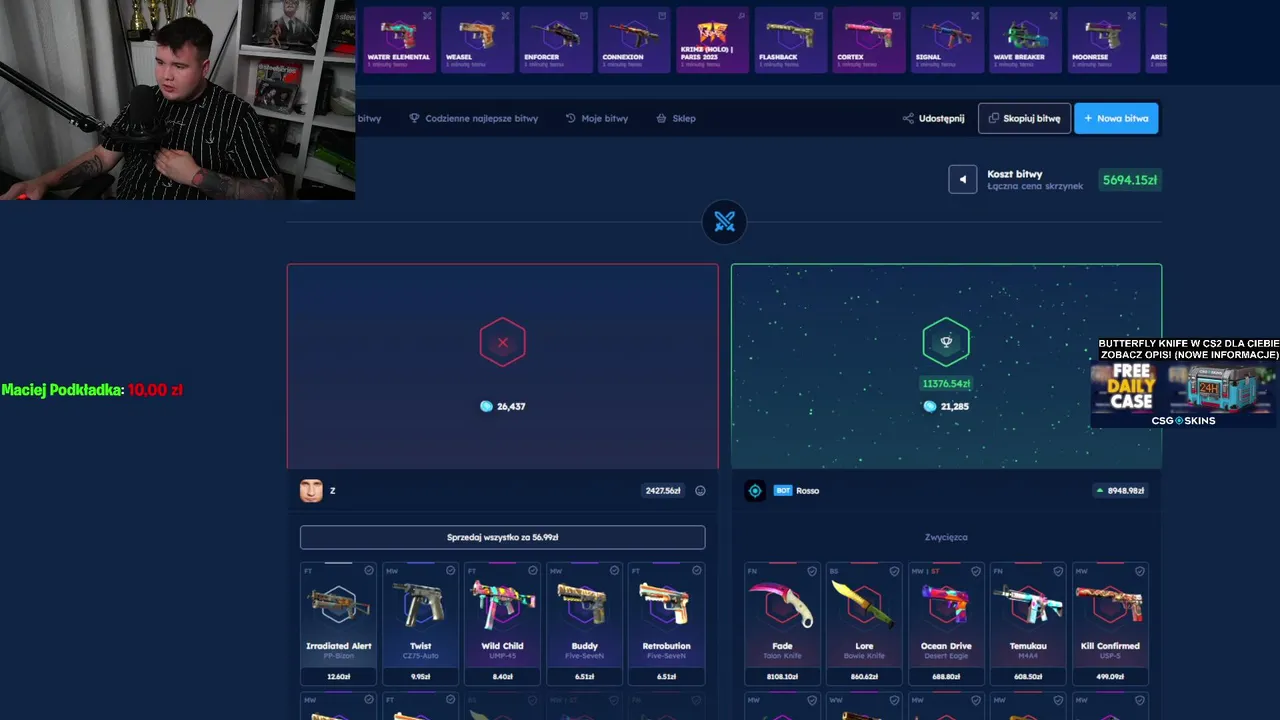Select the Irradiated Alert PP-Bizon item
Viewport: 1280px width, 720px height.
click(x=339, y=623)
